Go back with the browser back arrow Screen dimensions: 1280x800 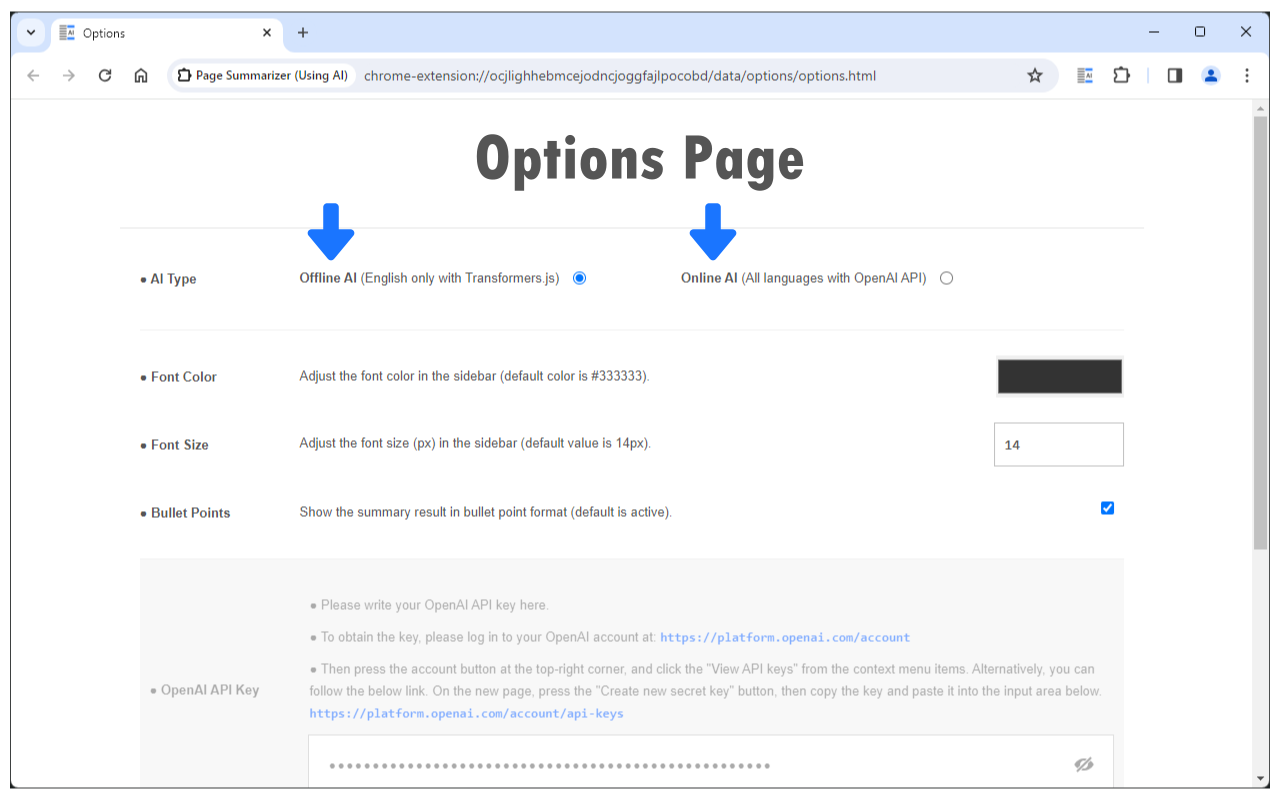33,75
